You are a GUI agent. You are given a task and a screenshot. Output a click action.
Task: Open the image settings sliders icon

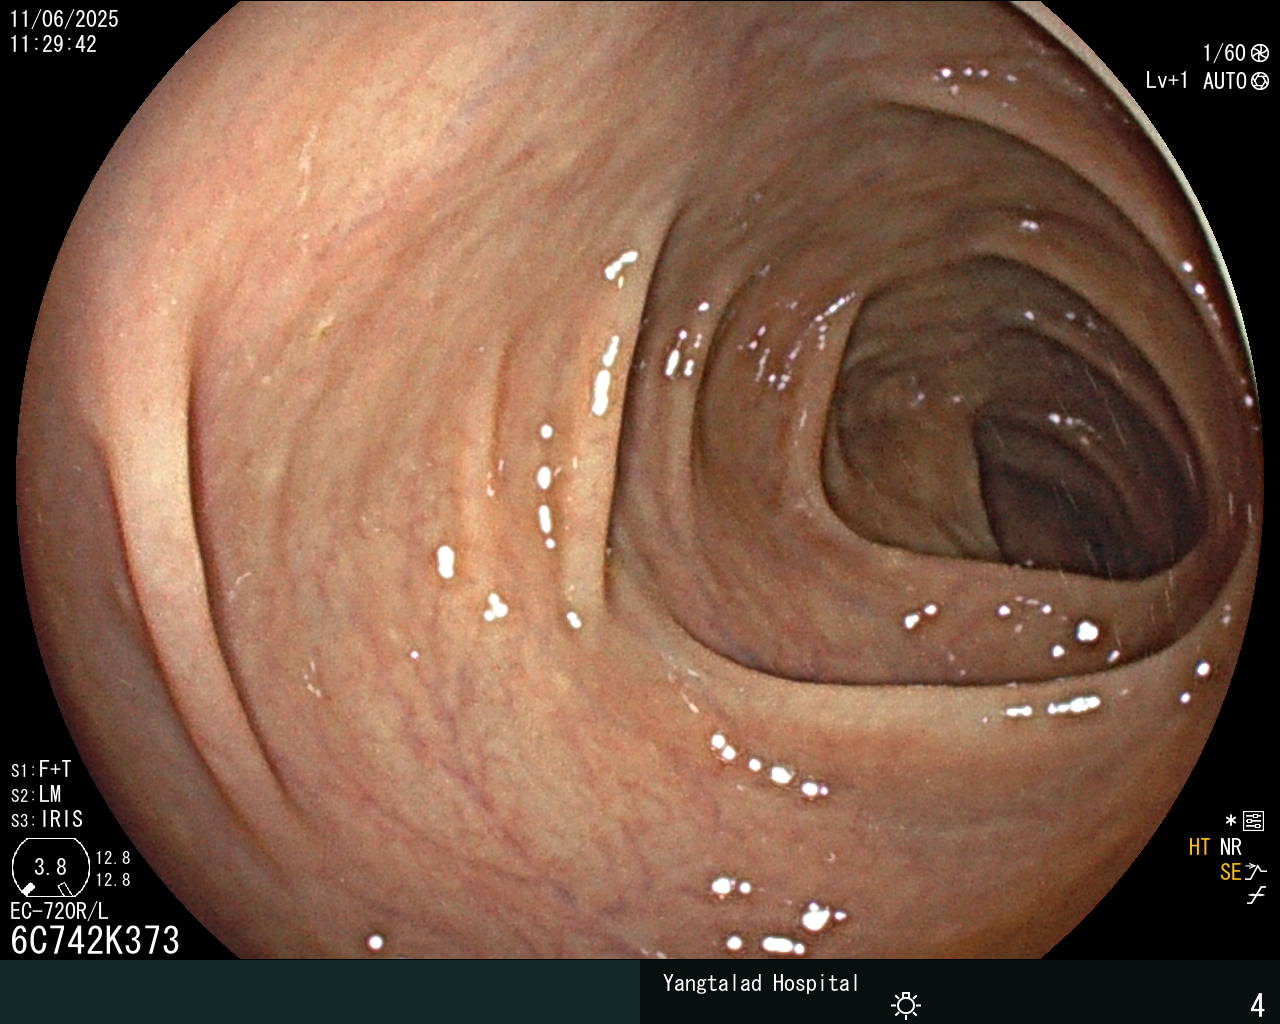(x=1253, y=821)
